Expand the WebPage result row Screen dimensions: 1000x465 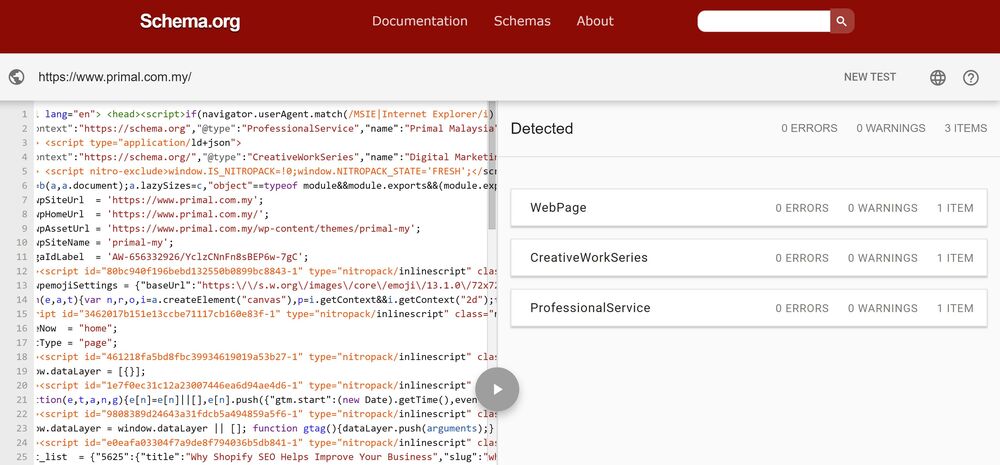(749, 208)
